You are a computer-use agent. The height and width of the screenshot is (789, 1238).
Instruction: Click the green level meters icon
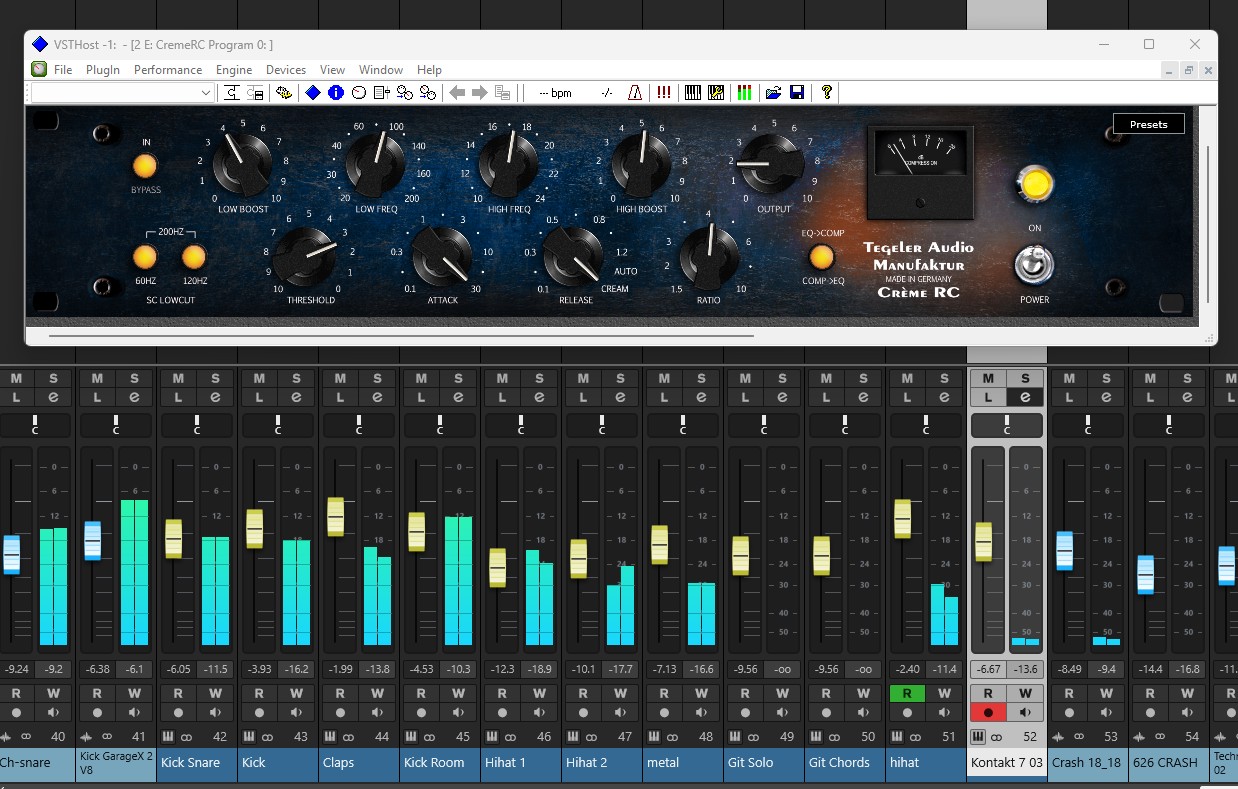click(744, 93)
